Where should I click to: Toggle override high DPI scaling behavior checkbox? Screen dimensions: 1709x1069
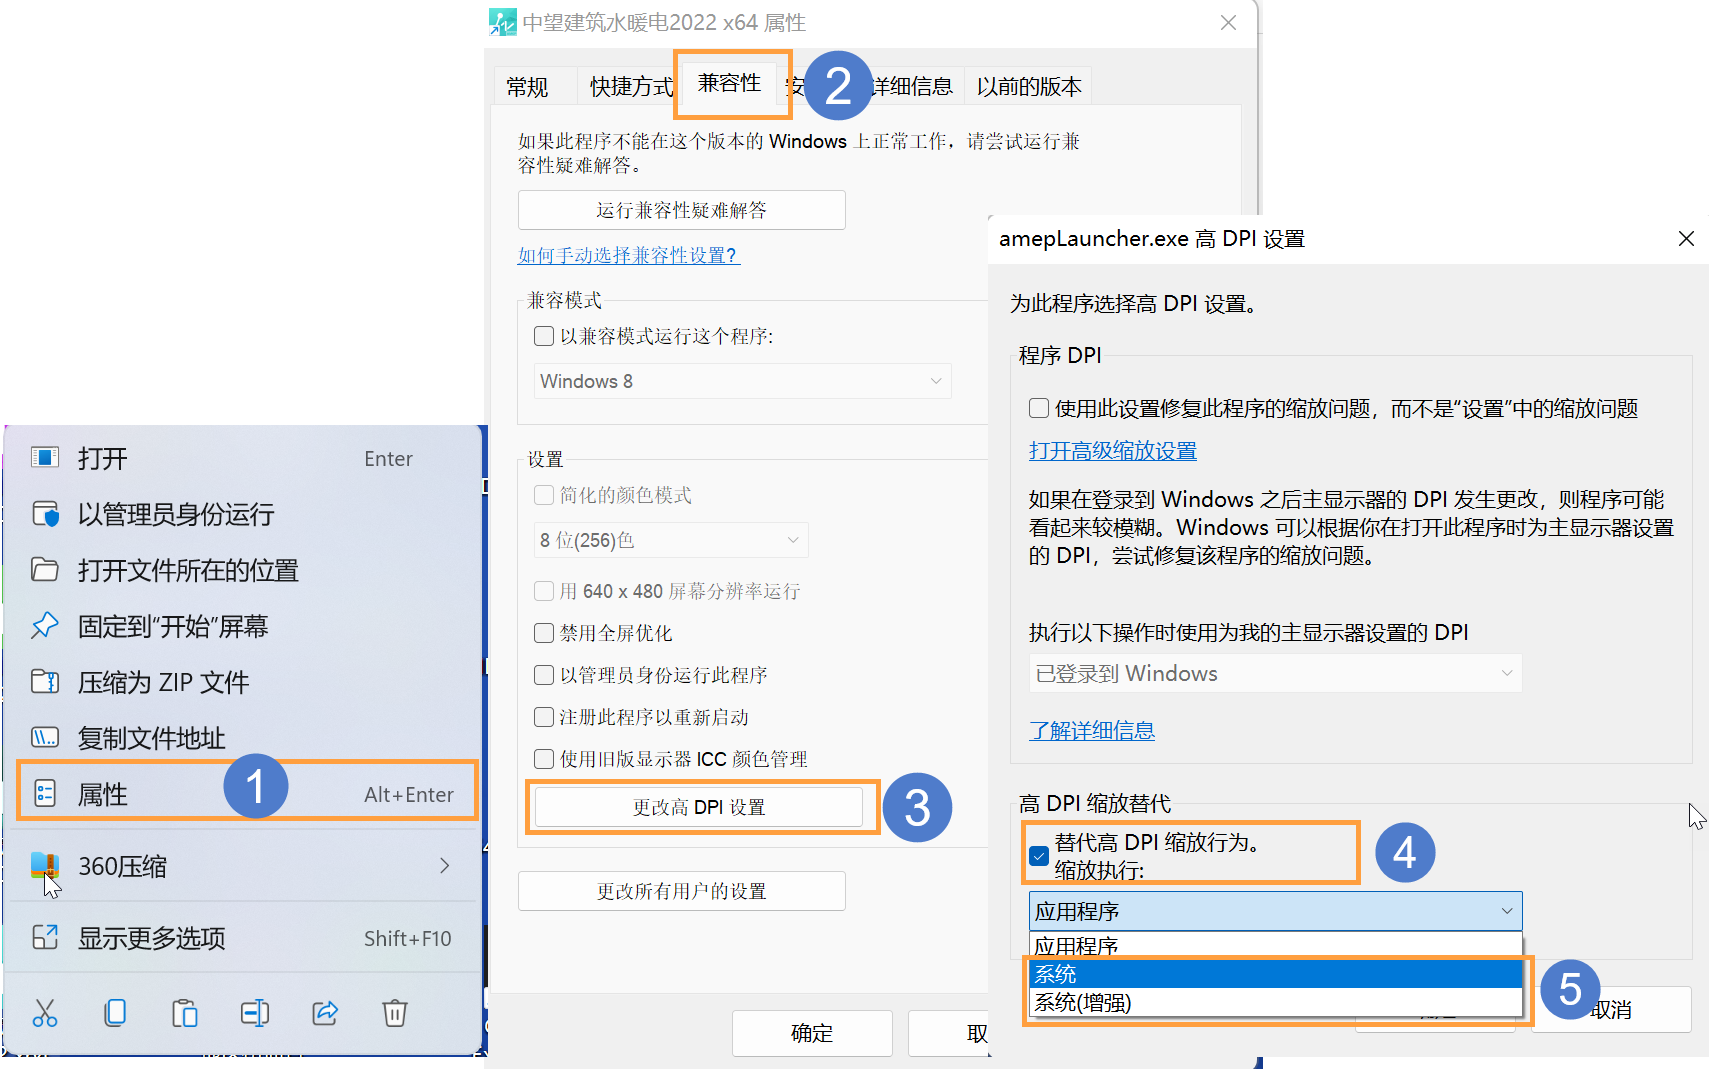(x=1039, y=856)
